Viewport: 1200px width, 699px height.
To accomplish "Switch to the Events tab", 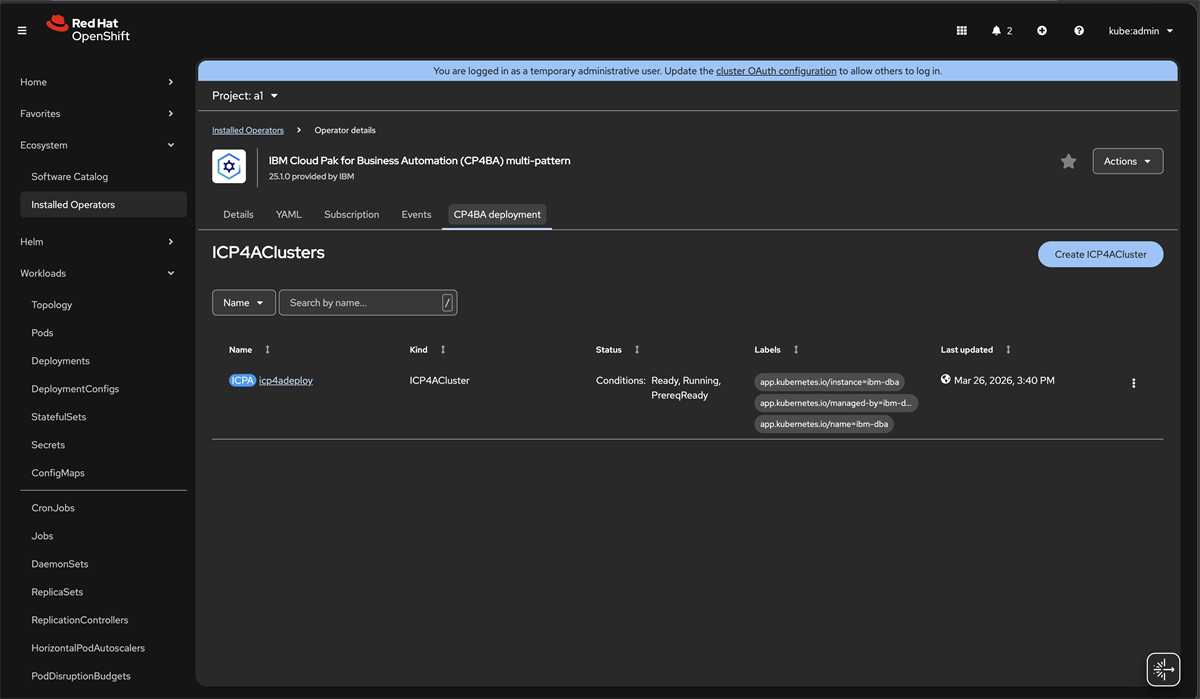I will point(416,215).
